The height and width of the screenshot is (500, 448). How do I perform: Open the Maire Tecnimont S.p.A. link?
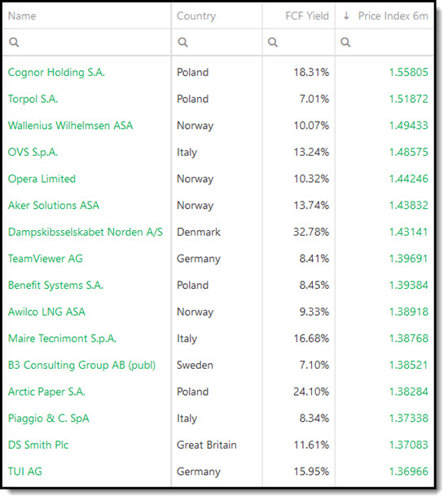tap(62, 339)
